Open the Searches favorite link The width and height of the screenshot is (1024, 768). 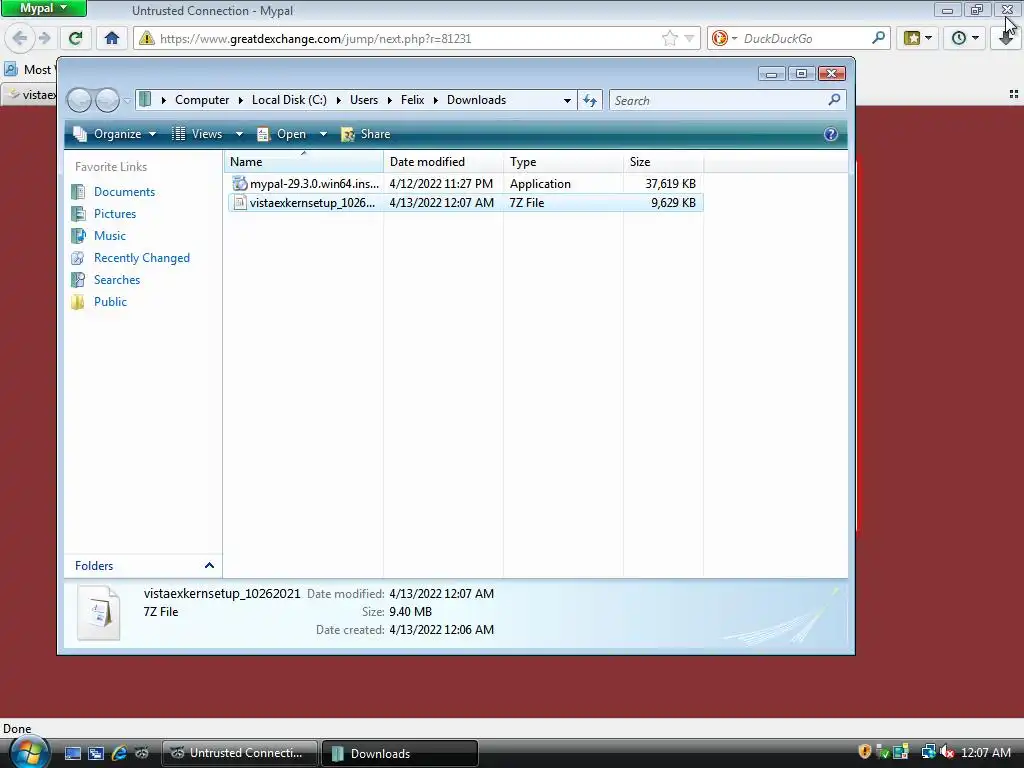[x=117, y=280]
